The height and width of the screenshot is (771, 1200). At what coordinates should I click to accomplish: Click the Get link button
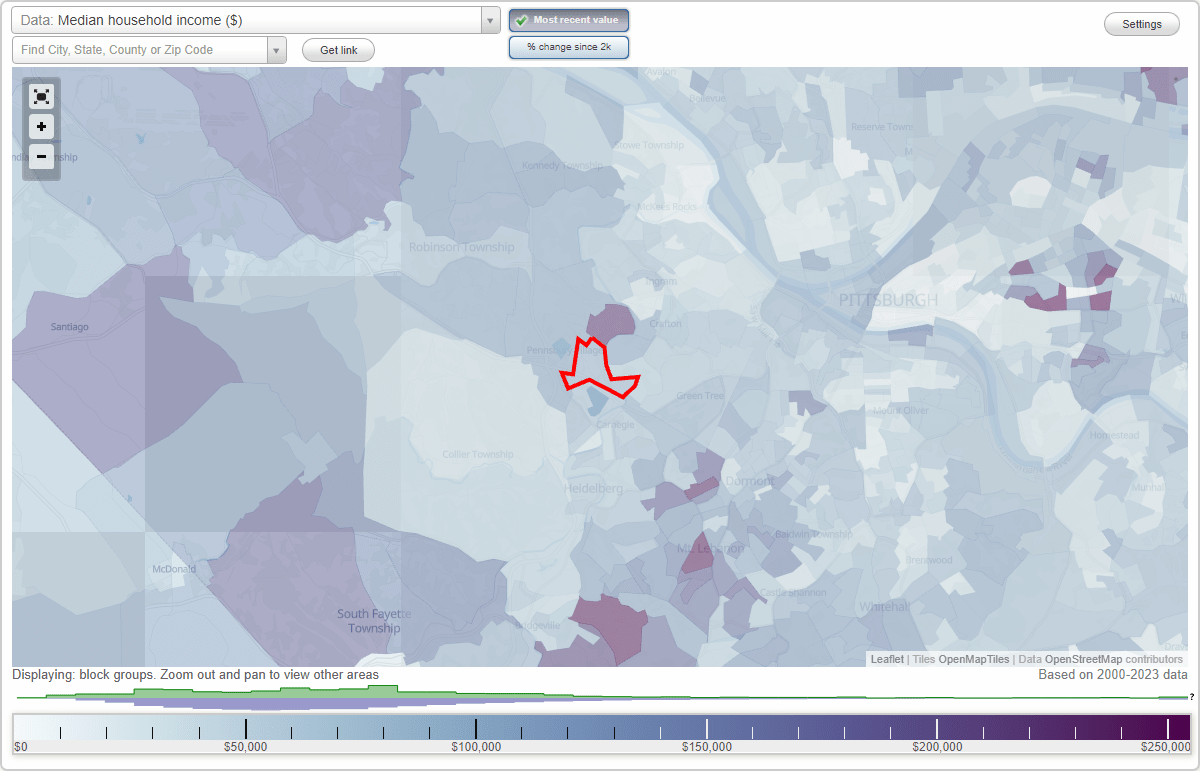(x=338, y=49)
